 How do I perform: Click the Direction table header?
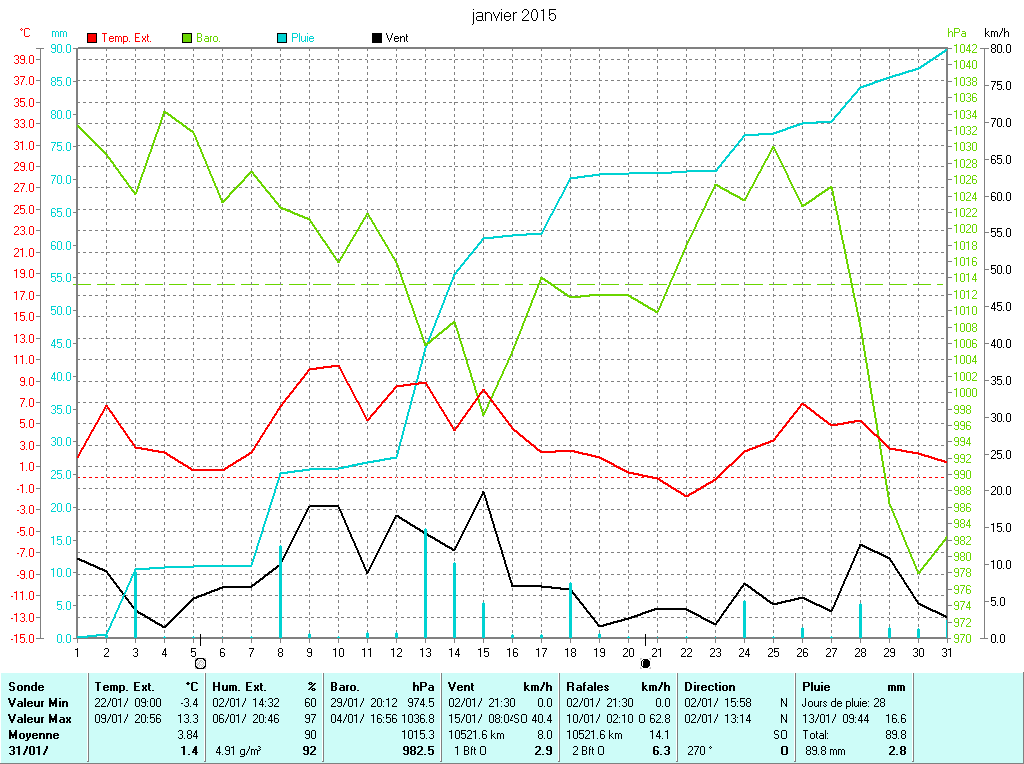tap(710, 687)
